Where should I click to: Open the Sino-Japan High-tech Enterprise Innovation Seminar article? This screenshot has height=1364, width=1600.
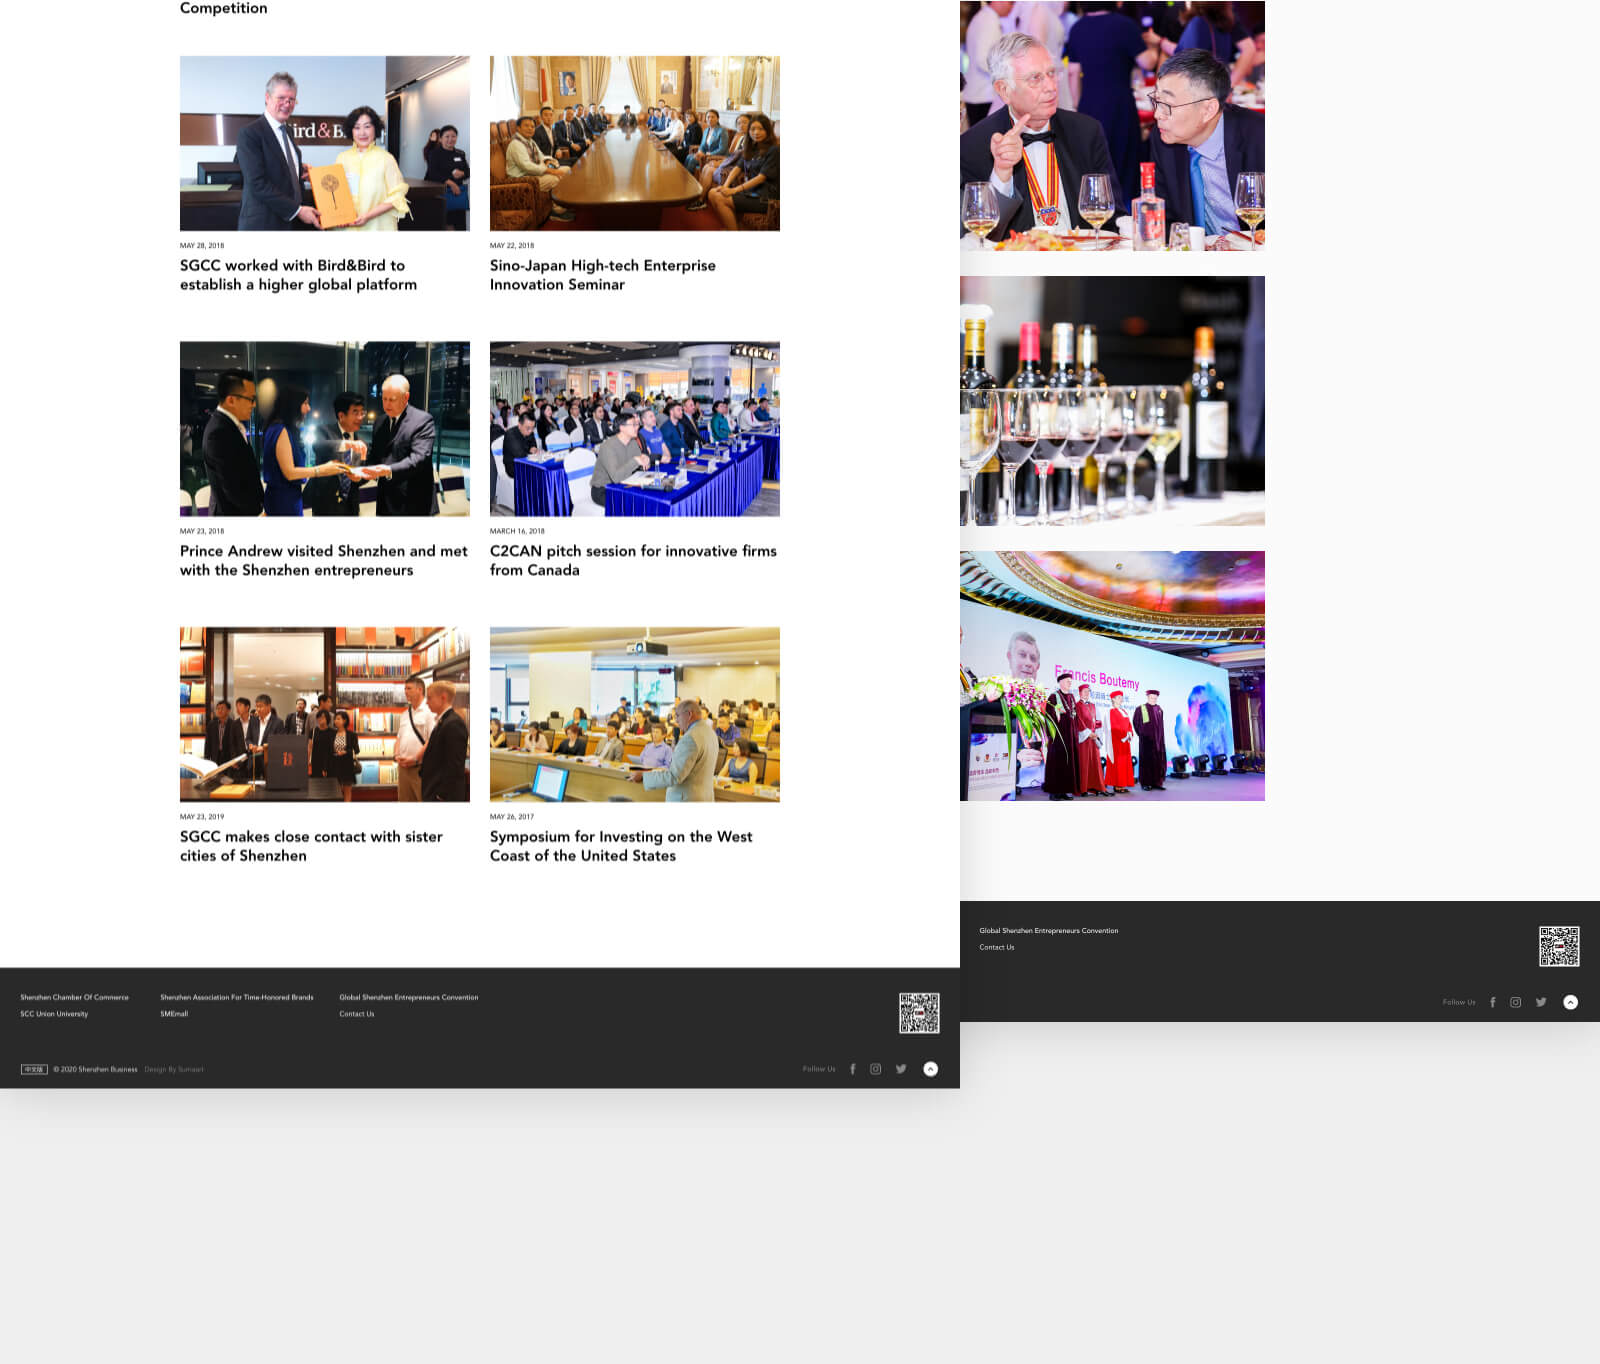point(602,275)
